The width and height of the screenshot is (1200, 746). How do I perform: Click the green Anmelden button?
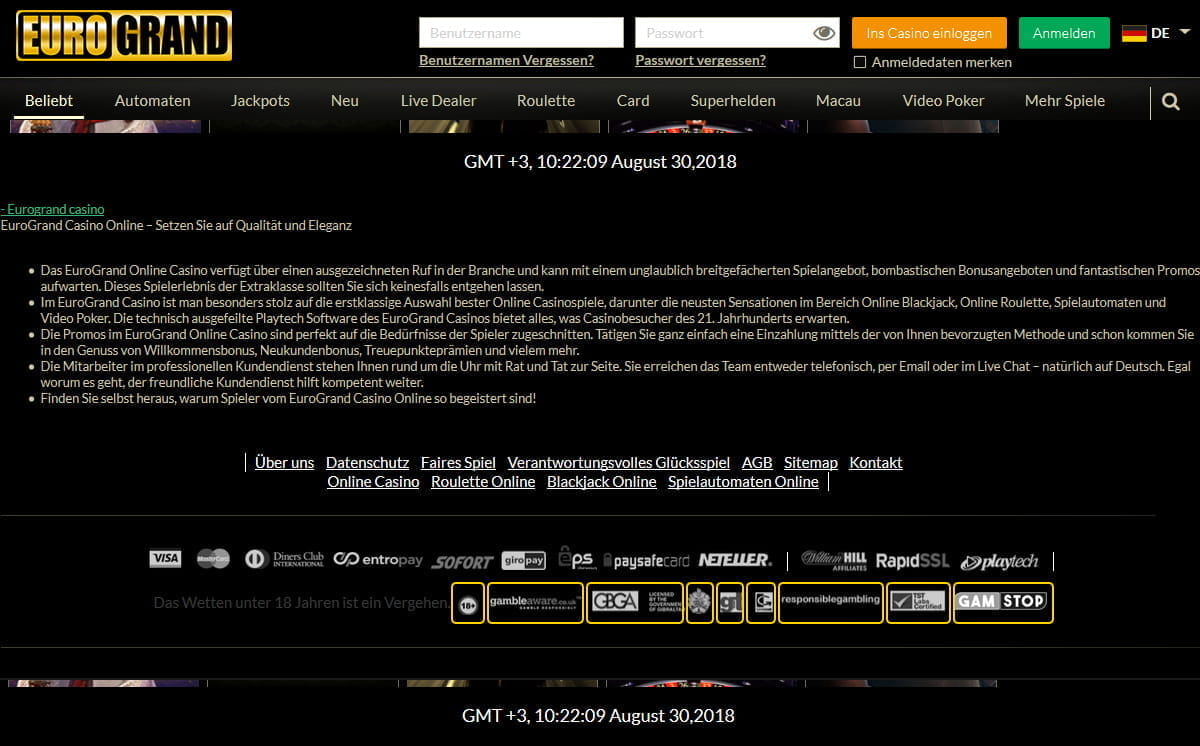pyautogui.click(x=1064, y=33)
